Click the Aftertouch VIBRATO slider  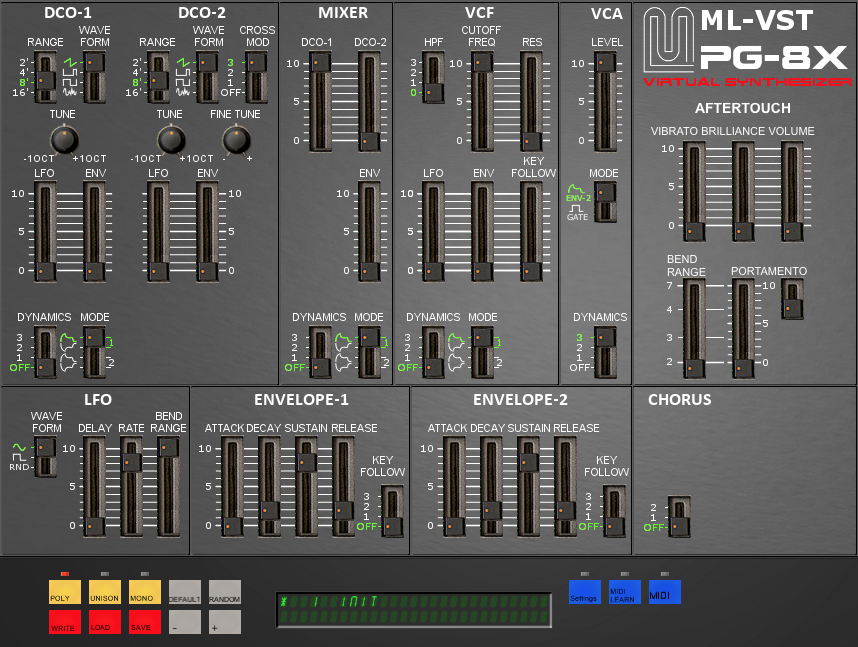coord(694,192)
